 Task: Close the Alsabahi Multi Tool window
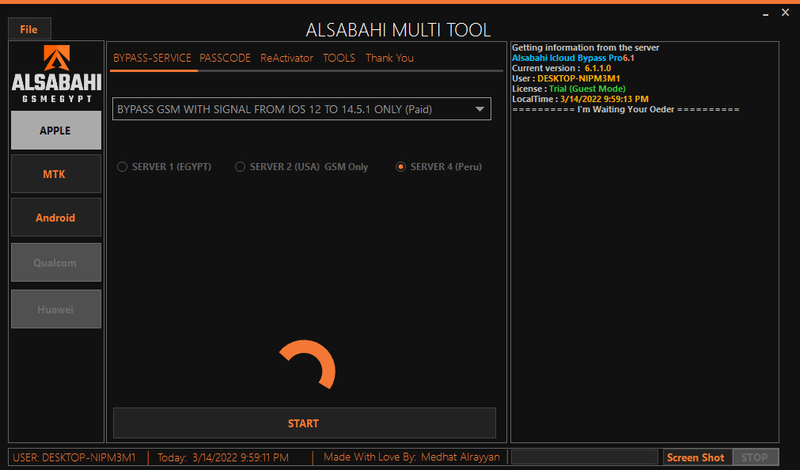(785, 13)
